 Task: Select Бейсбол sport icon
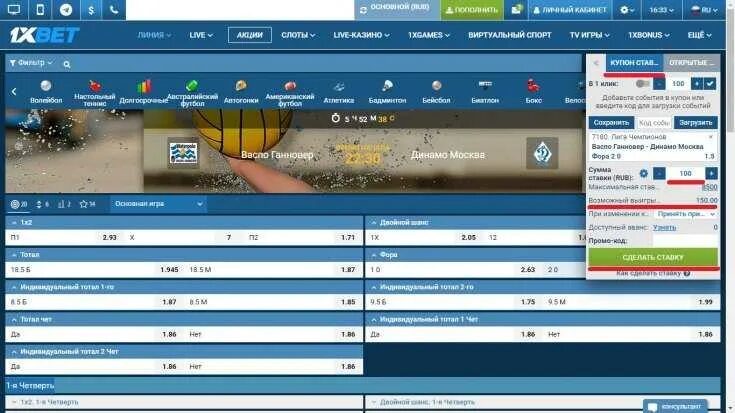436,91
